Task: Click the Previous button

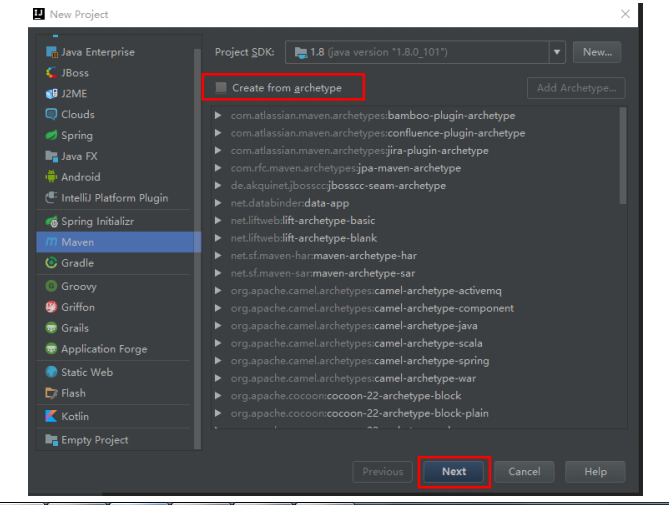Action: [383, 471]
